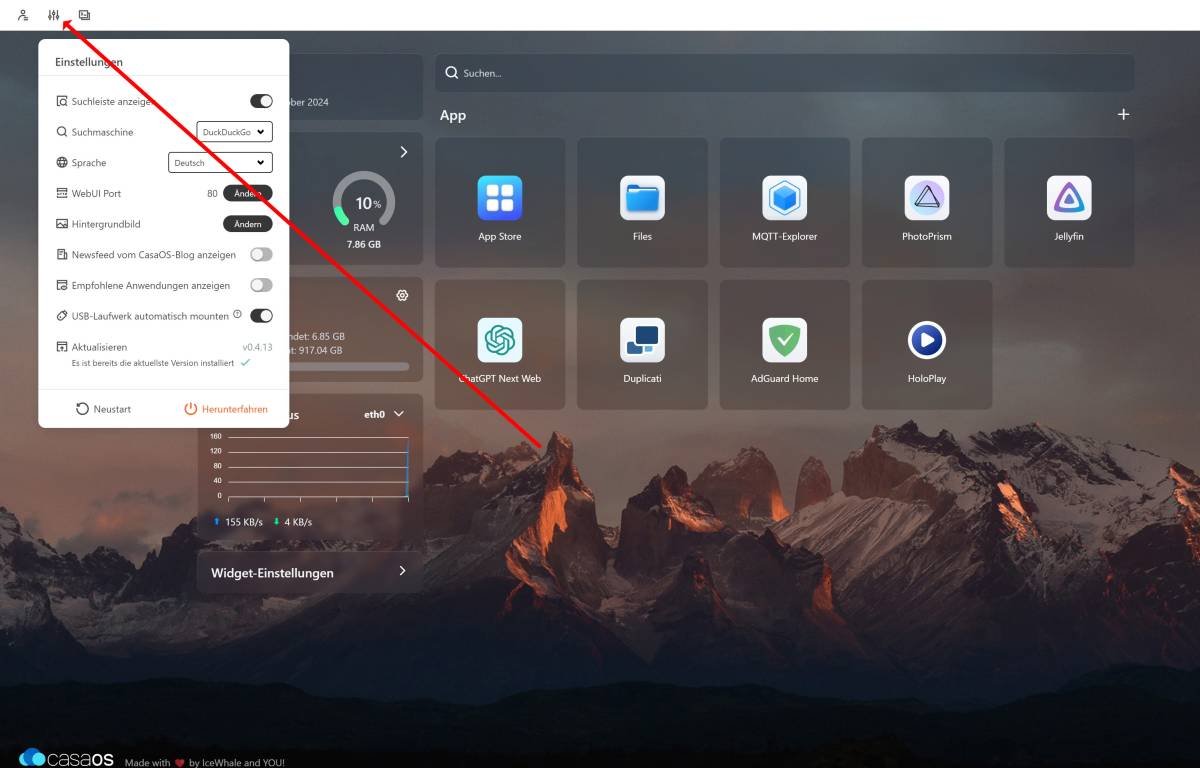Viewport: 1200px width, 768px height.
Task: Launch ChatGPT Next Web app
Action: coord(500,344)
